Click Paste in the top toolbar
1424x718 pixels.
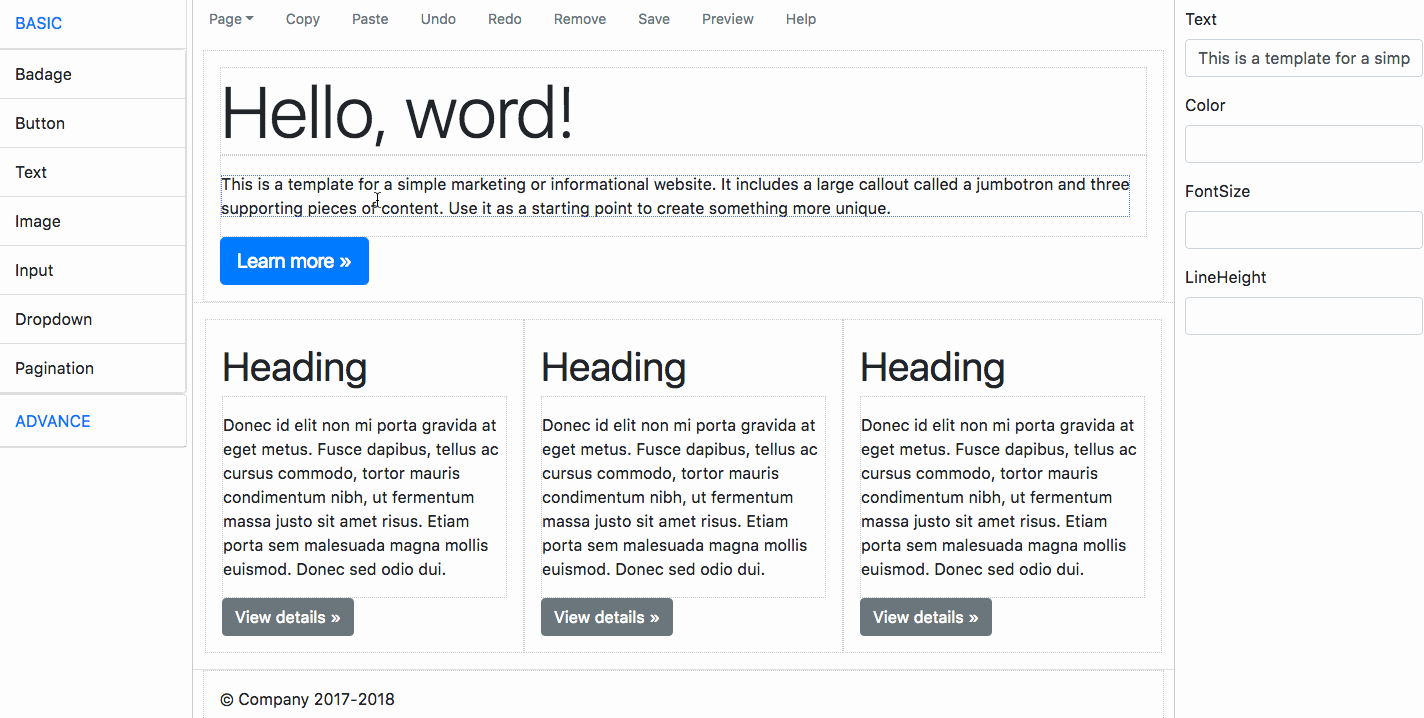point(370,19)
